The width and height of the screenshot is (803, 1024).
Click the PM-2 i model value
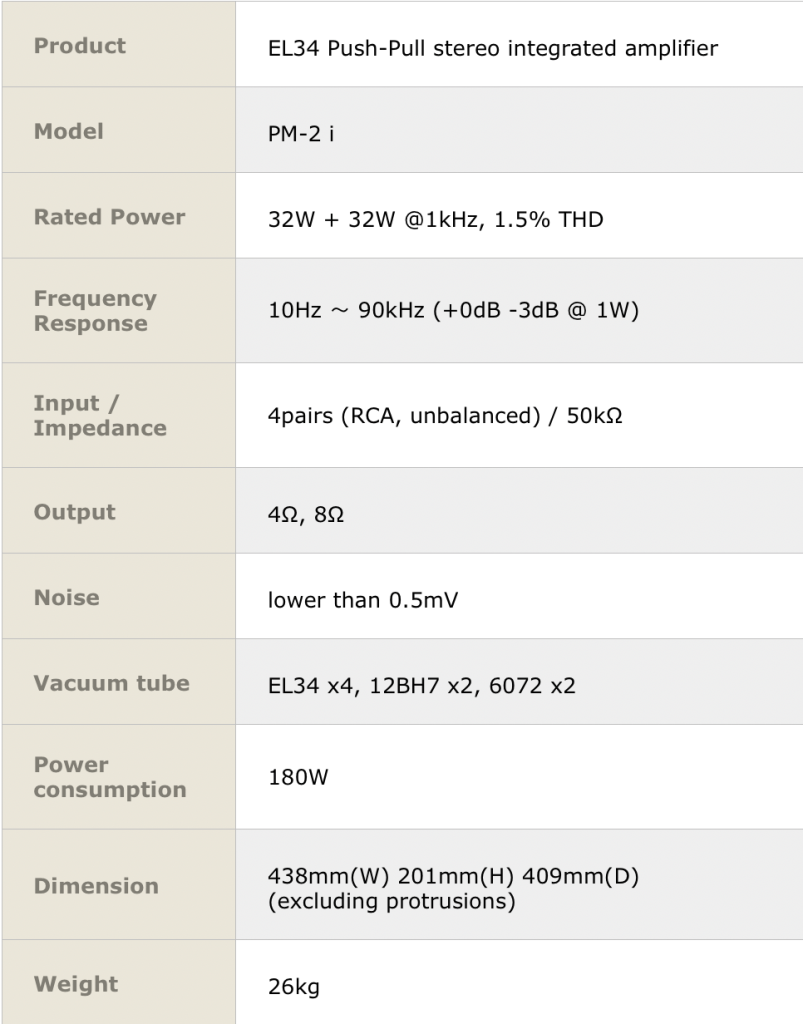[301, 134]
